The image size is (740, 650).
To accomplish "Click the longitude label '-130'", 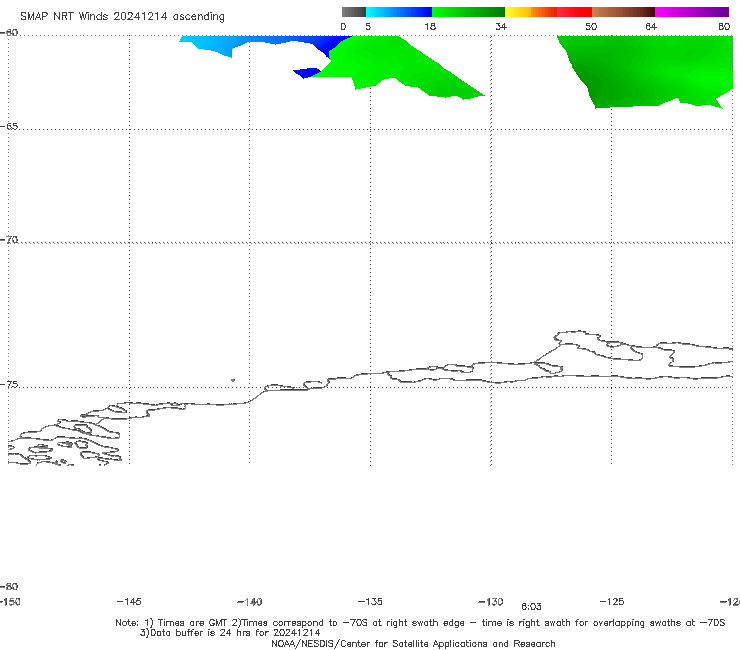I will (491, 601).
